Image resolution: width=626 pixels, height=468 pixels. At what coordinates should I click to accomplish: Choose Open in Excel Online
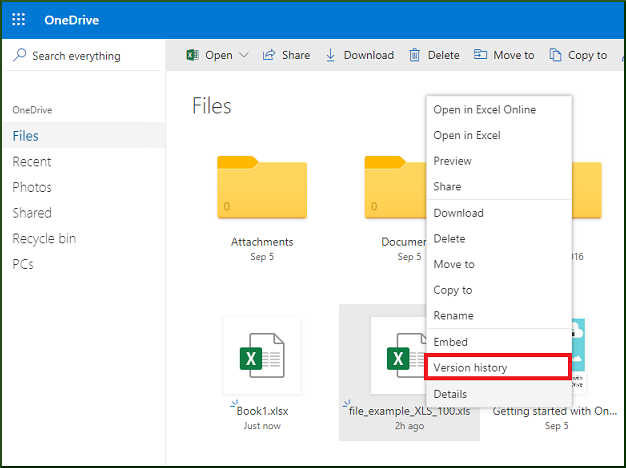click(x=499, y=109)
